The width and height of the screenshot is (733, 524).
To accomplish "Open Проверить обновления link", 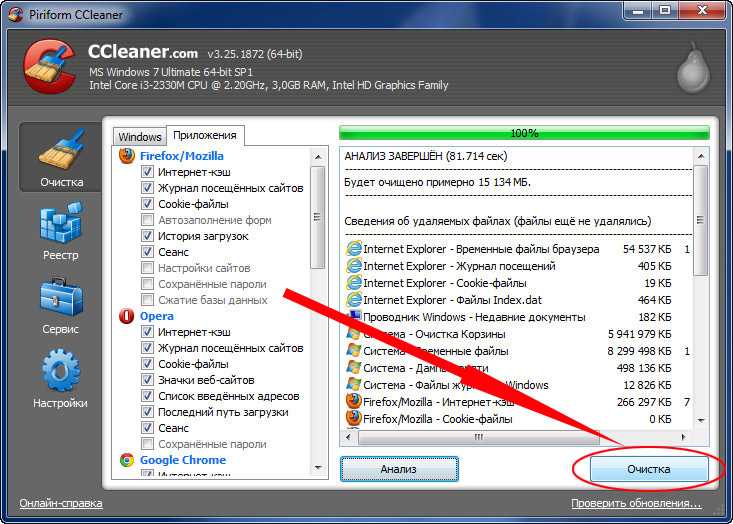I will [x=636, y=503].
